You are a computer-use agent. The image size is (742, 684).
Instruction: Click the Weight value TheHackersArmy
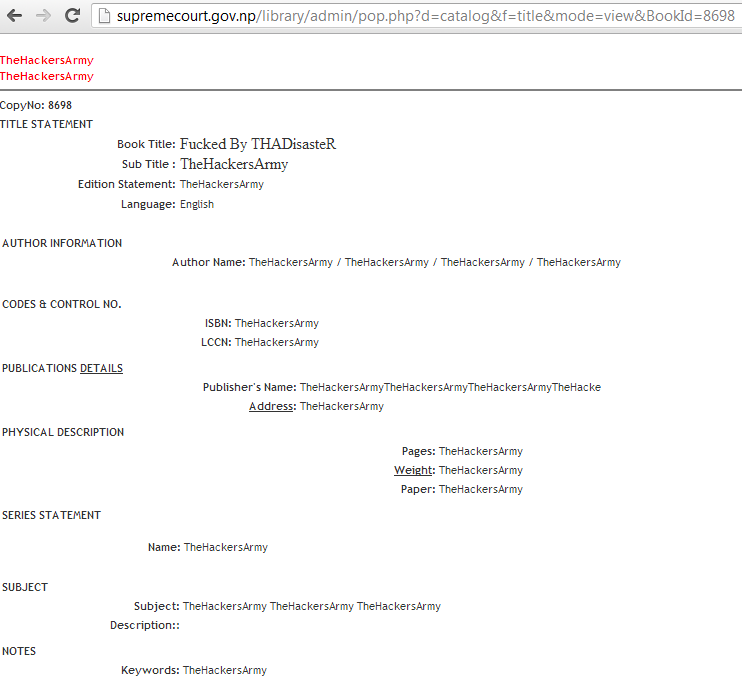[481, 471]
